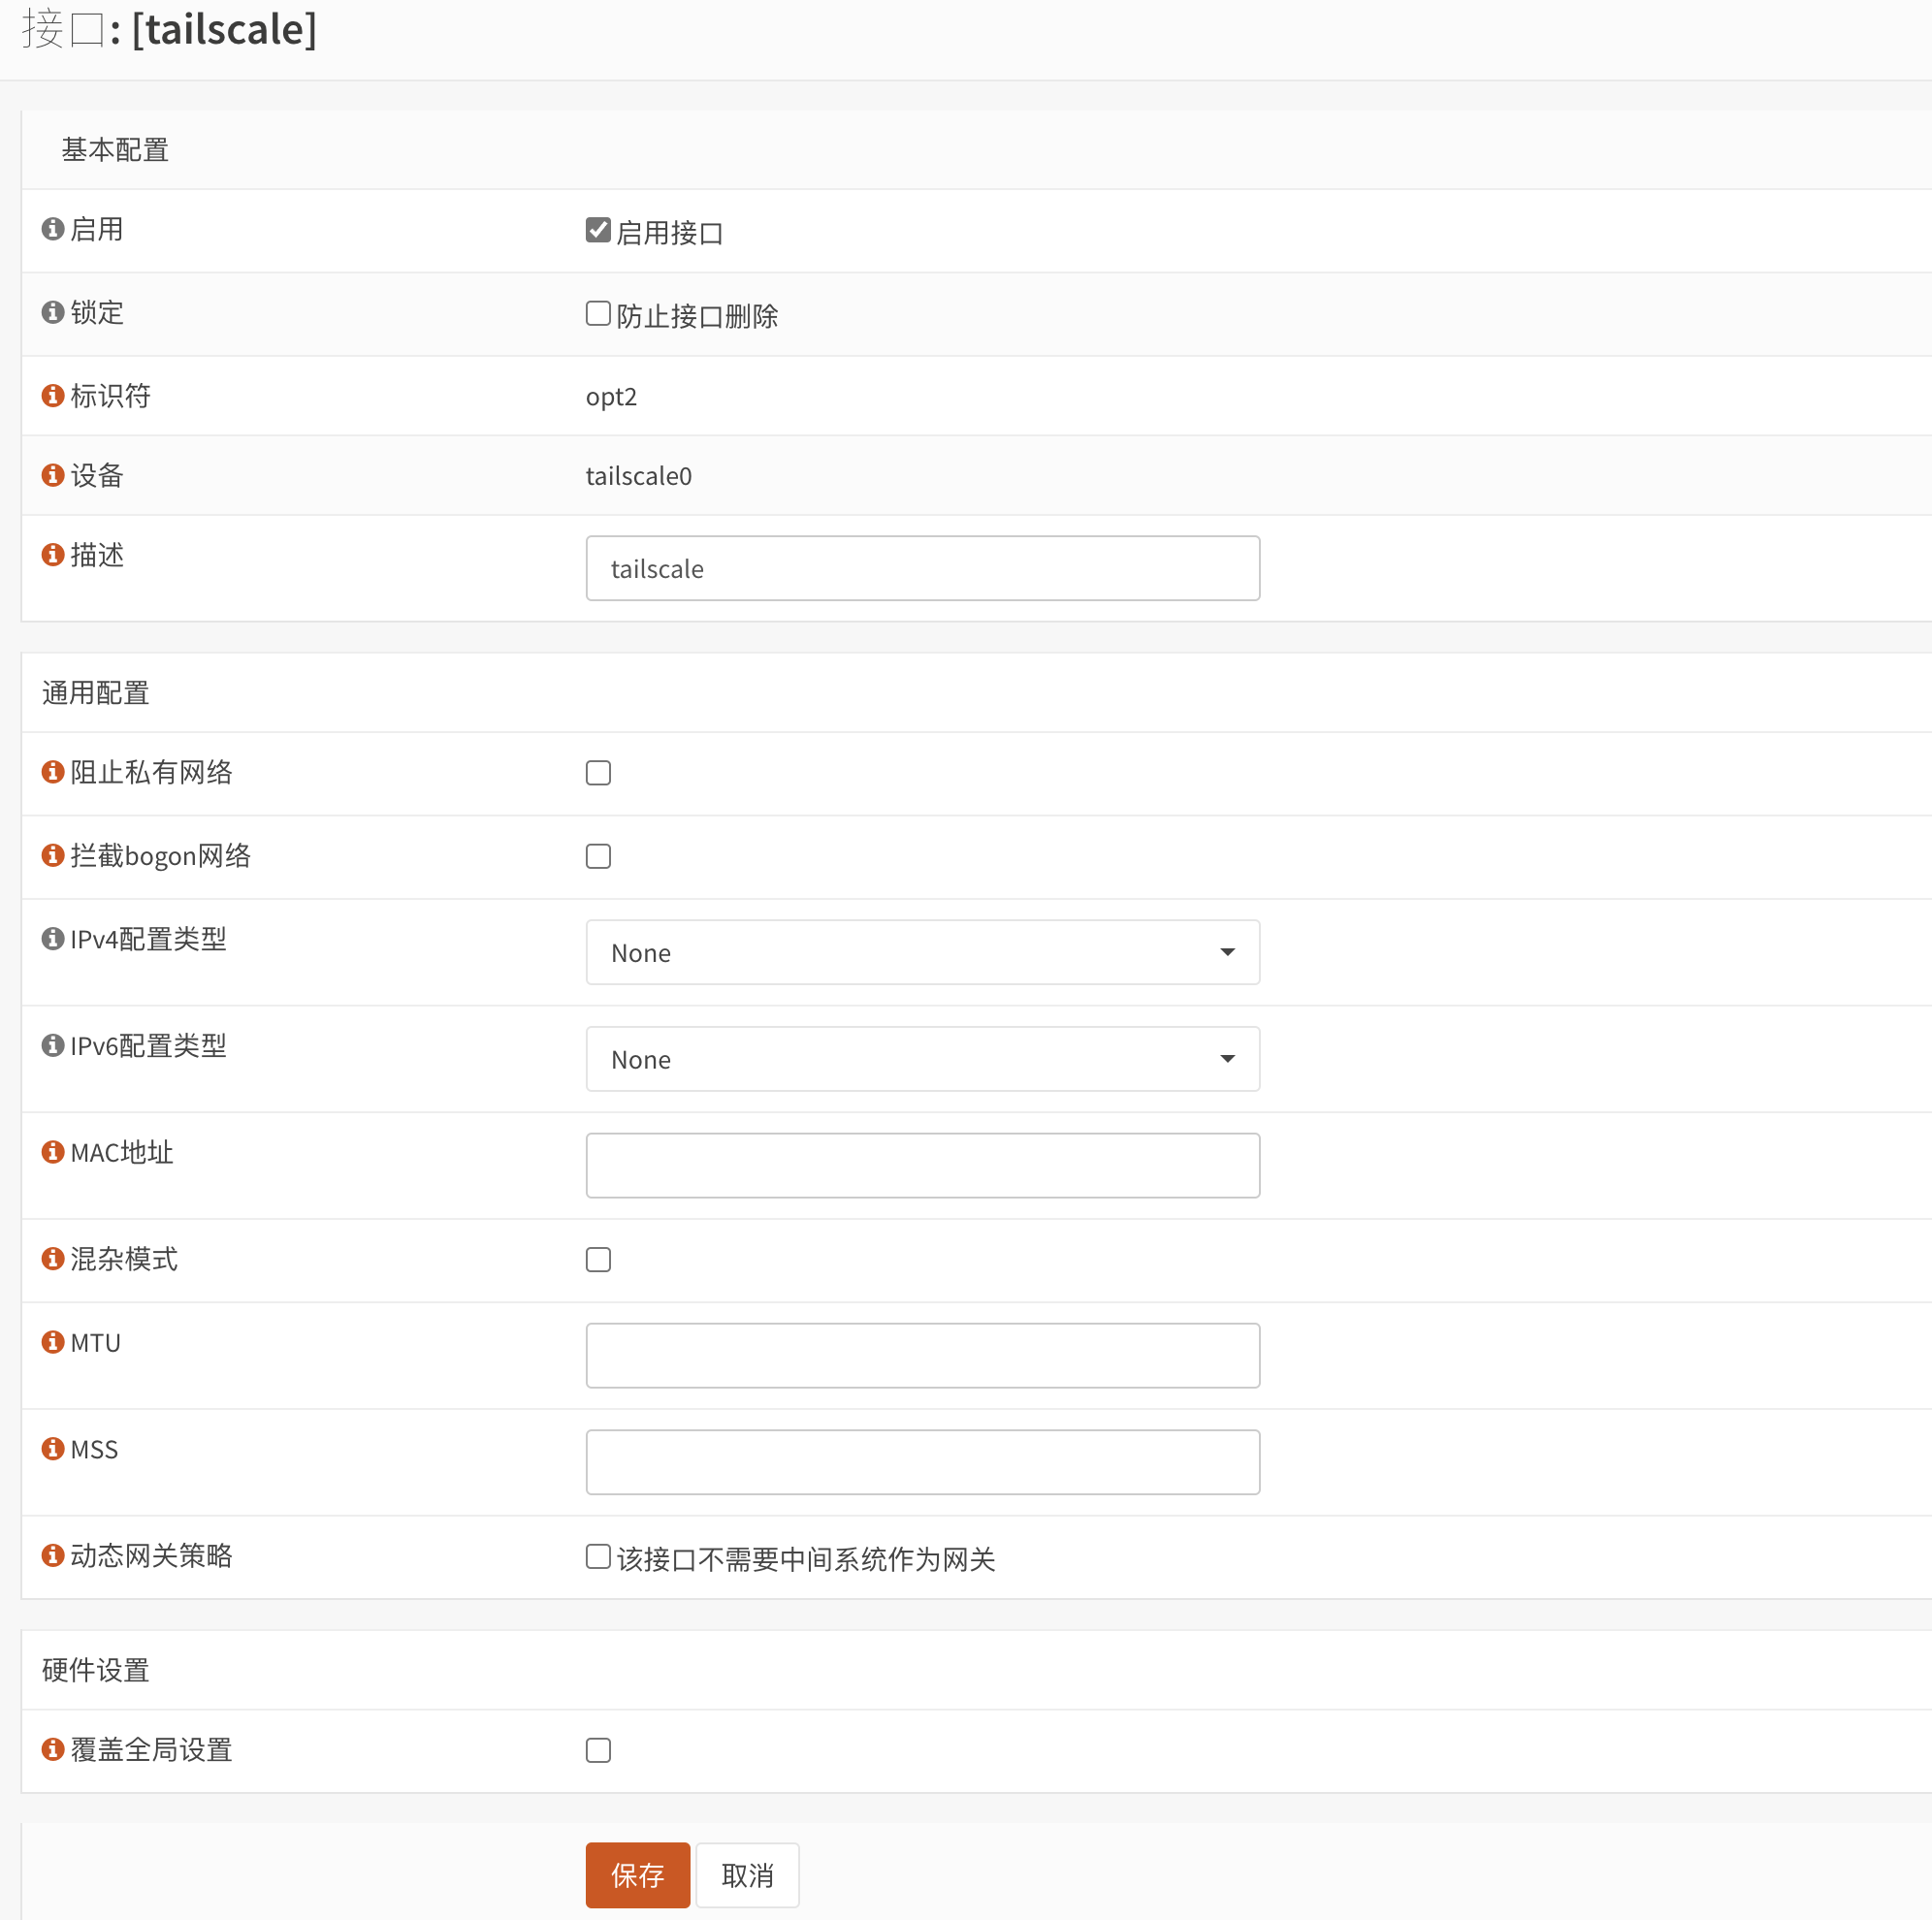Click info icon beside 覆盖全局设置
This screenshot has height=1920, width=1932.
tap(53, 1749)
